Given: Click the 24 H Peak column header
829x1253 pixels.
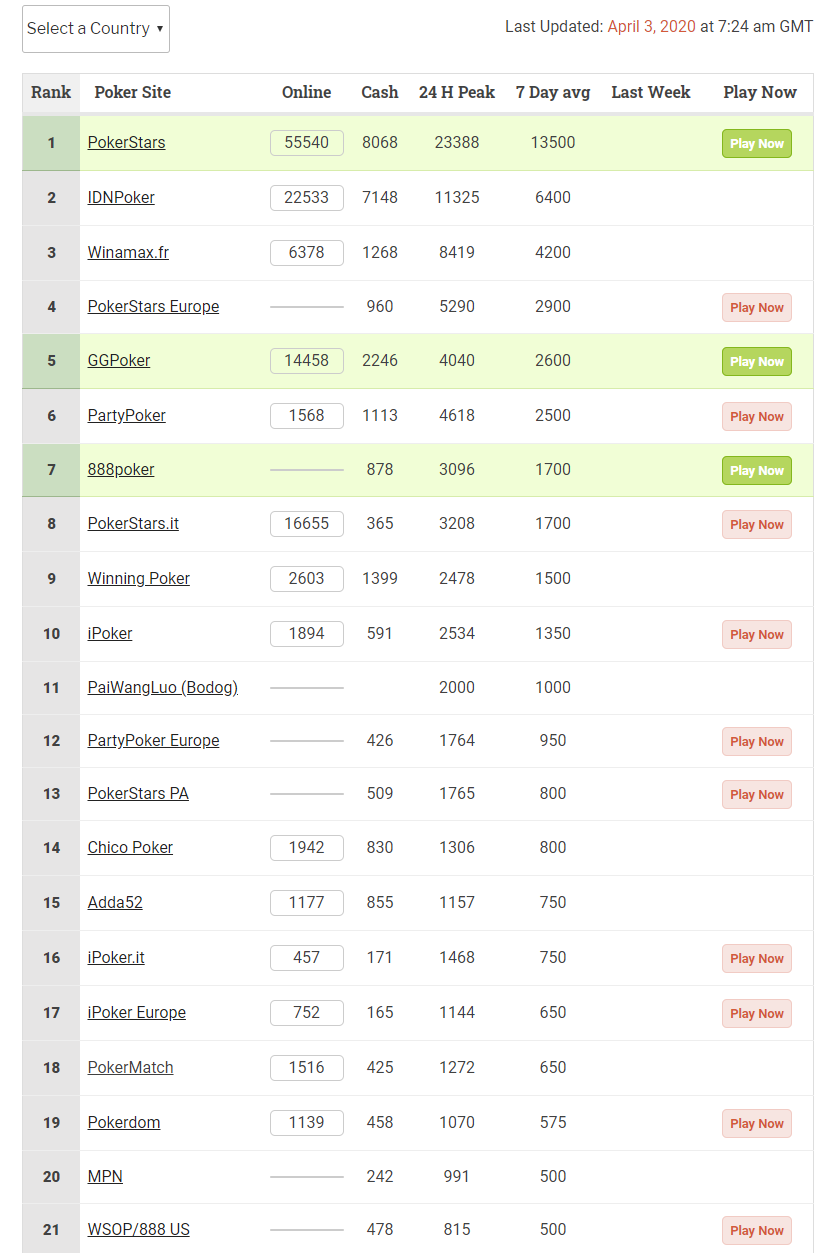Looking at the screenshot, I should click(x=457, y=92).
